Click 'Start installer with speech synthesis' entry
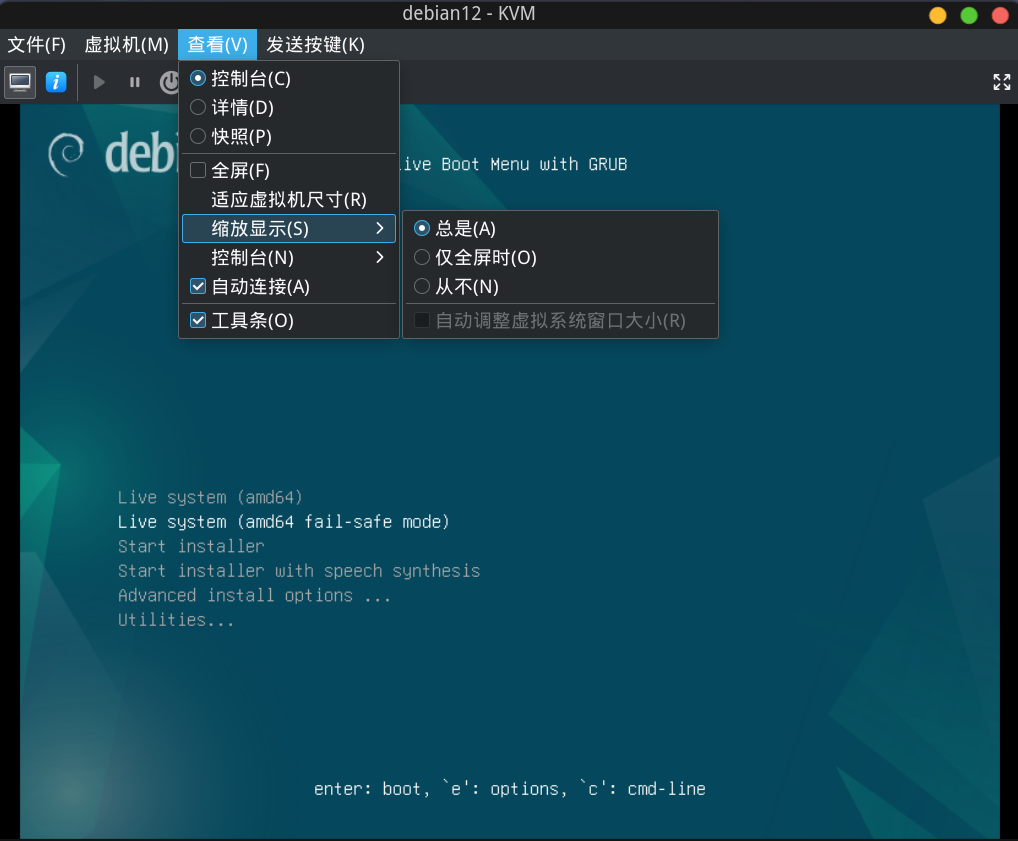The width and height of the screenshot is (1018, 841). 299,571
